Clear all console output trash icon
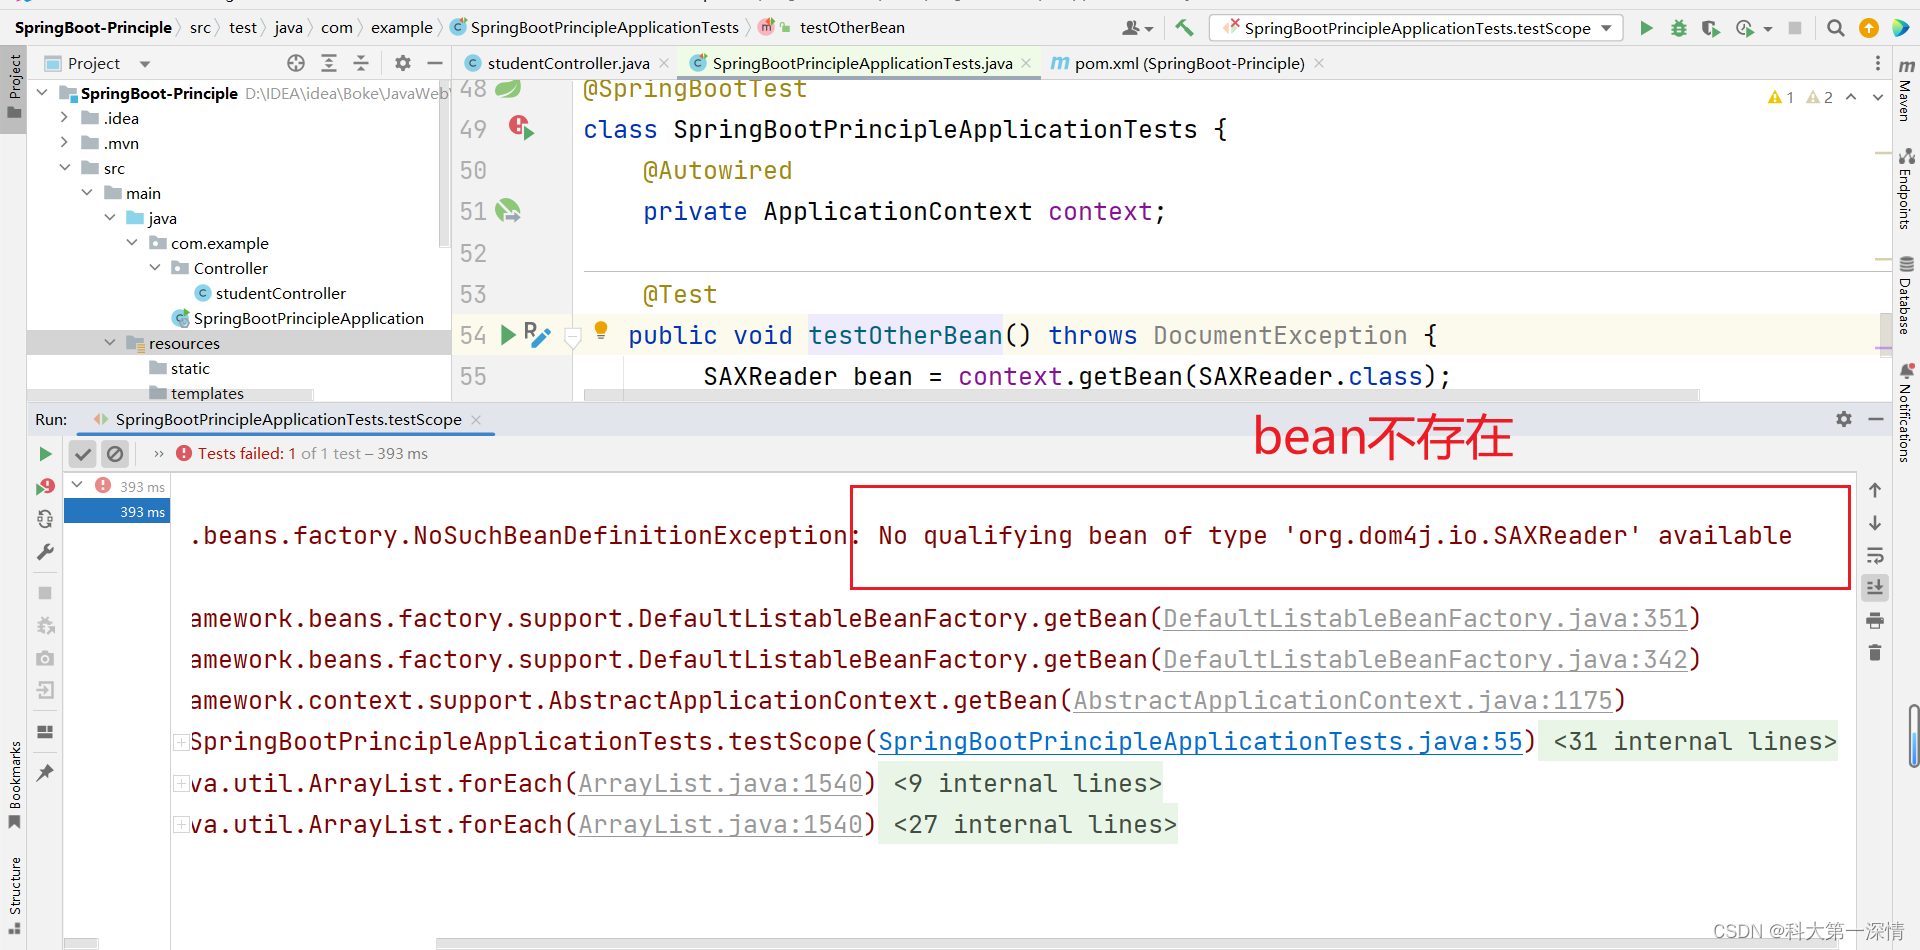 [x=1875, y=653]
